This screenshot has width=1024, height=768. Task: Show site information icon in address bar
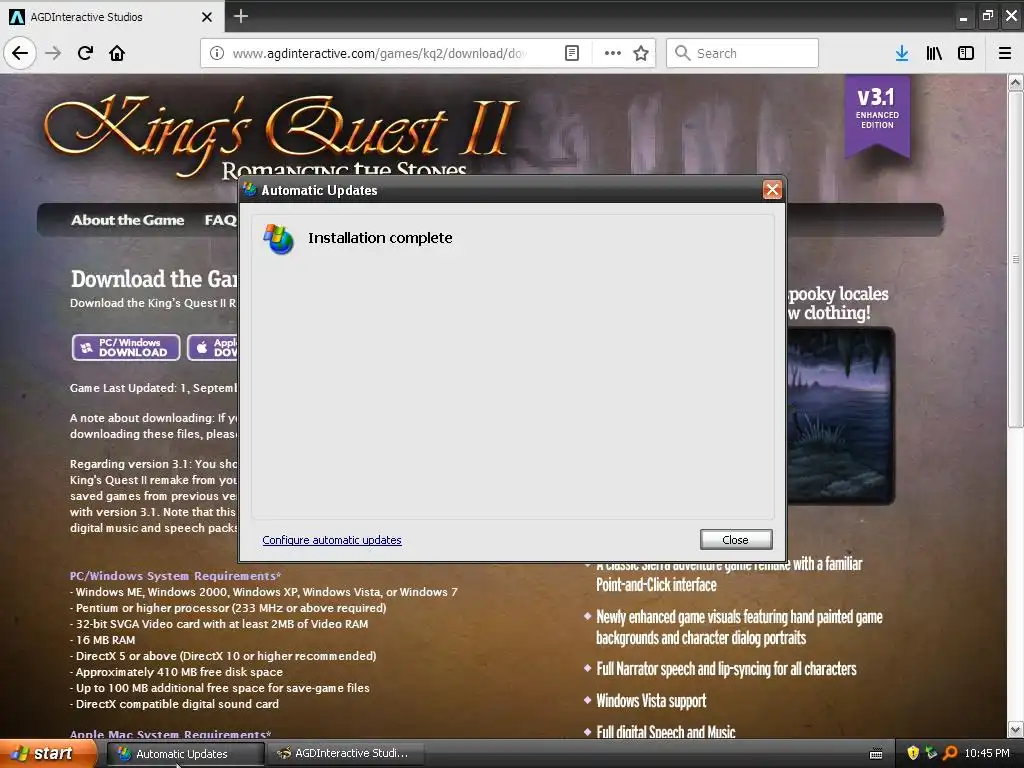217,53
